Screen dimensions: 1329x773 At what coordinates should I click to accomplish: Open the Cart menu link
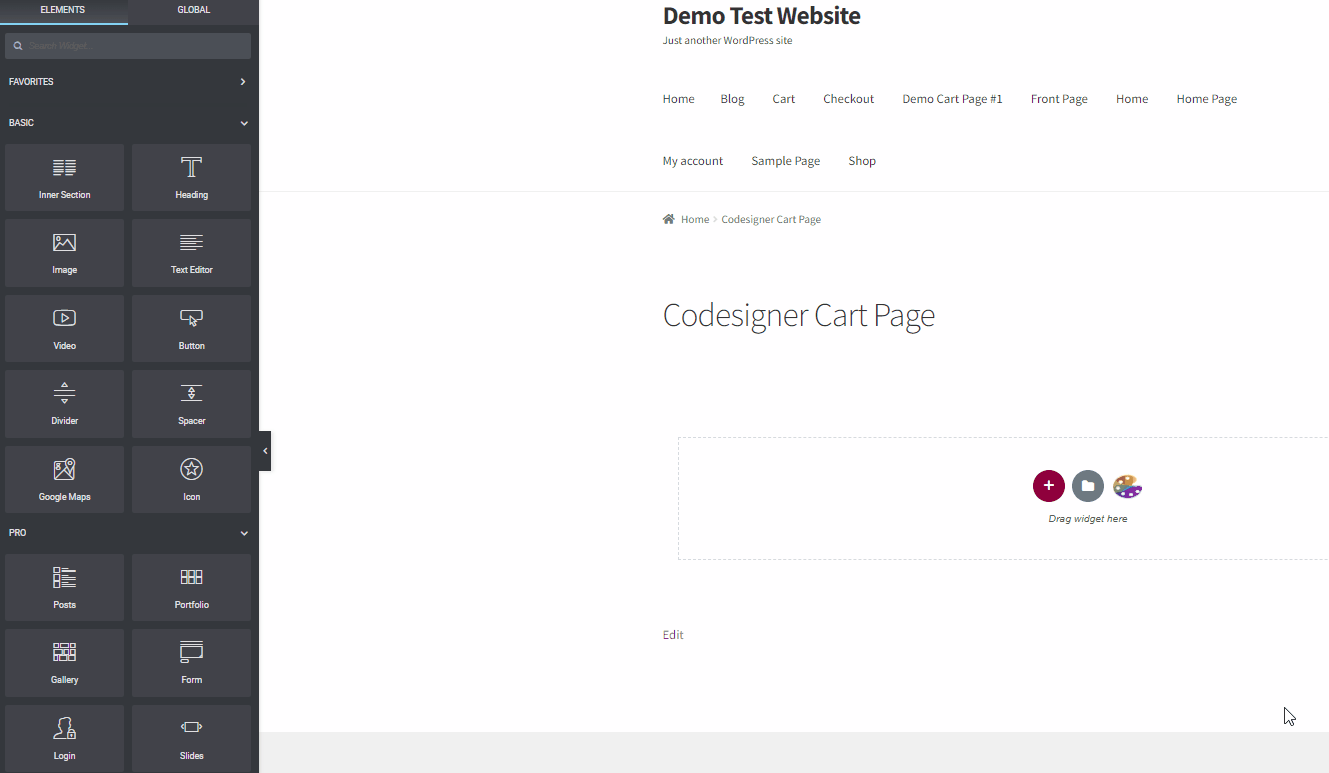tap(784, 99)
